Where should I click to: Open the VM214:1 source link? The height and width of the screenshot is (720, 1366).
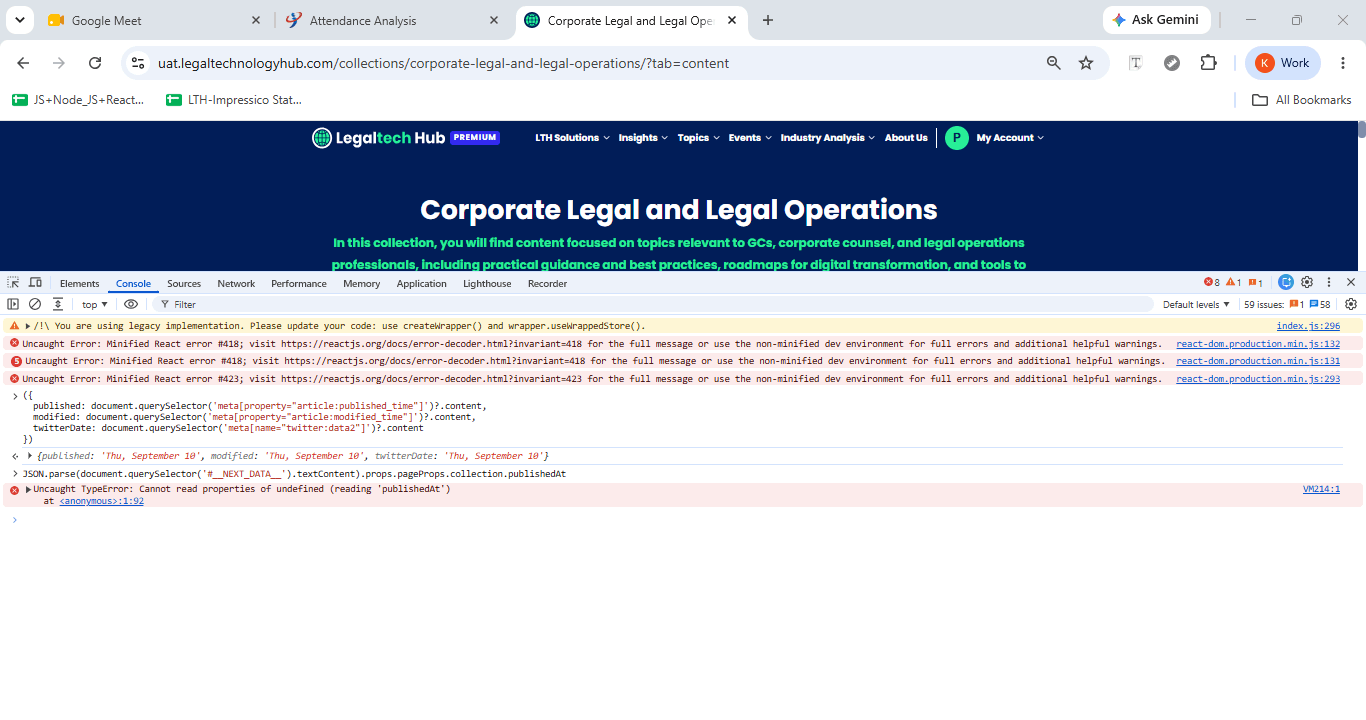1321,489
